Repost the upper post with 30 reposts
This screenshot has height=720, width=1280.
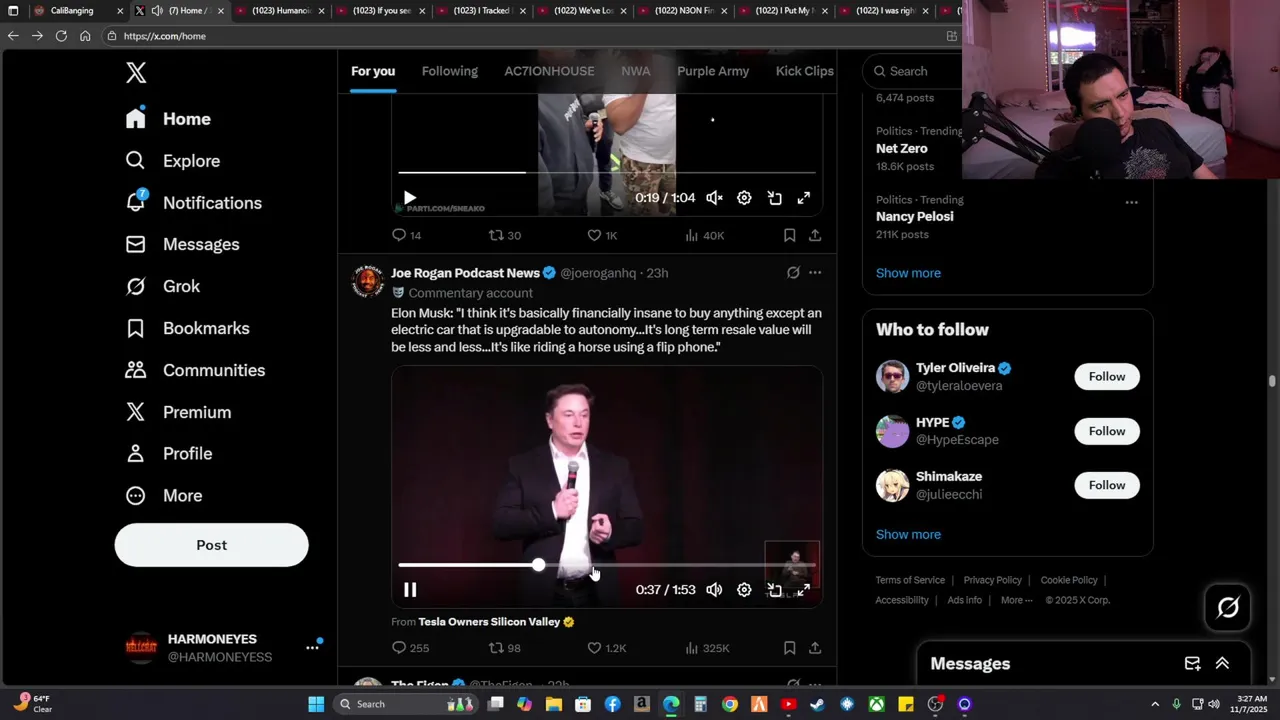505,235
